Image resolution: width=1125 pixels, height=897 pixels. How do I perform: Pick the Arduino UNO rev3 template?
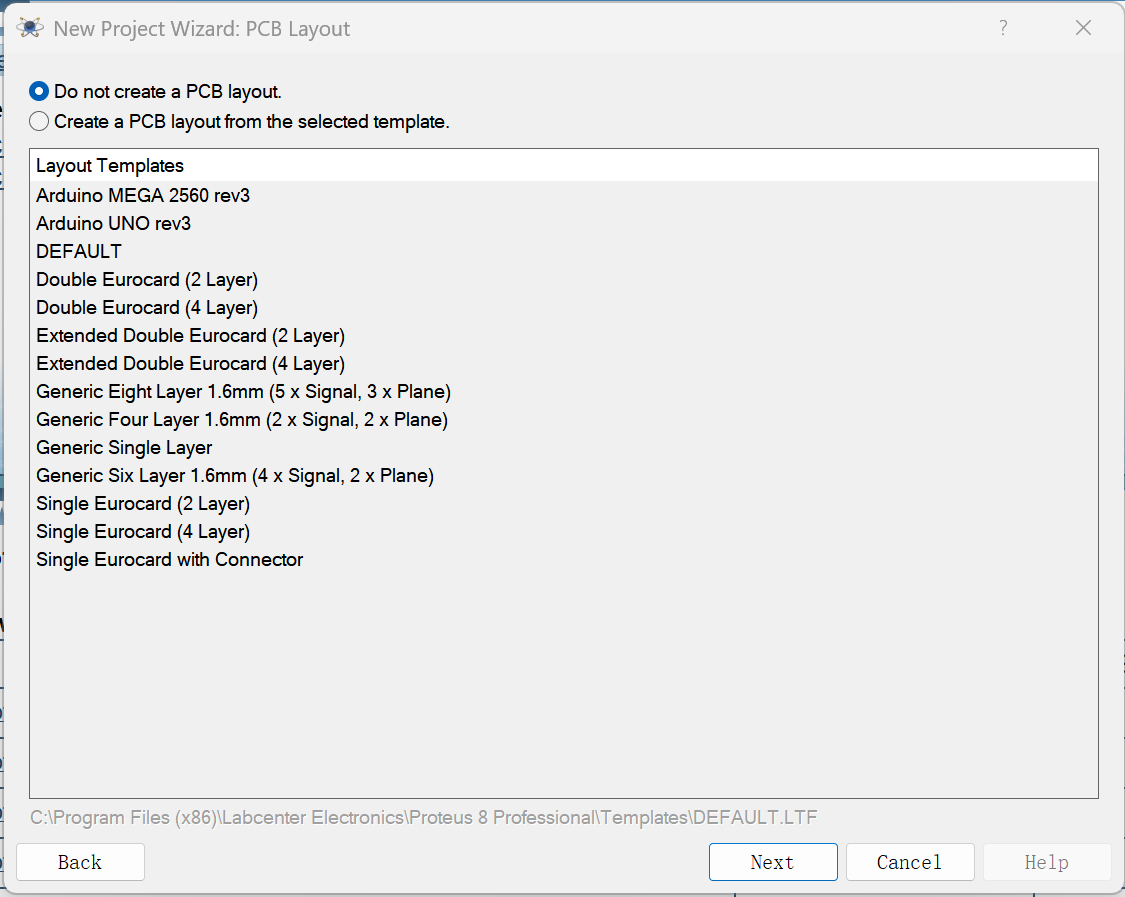click(x=113, y=223)
